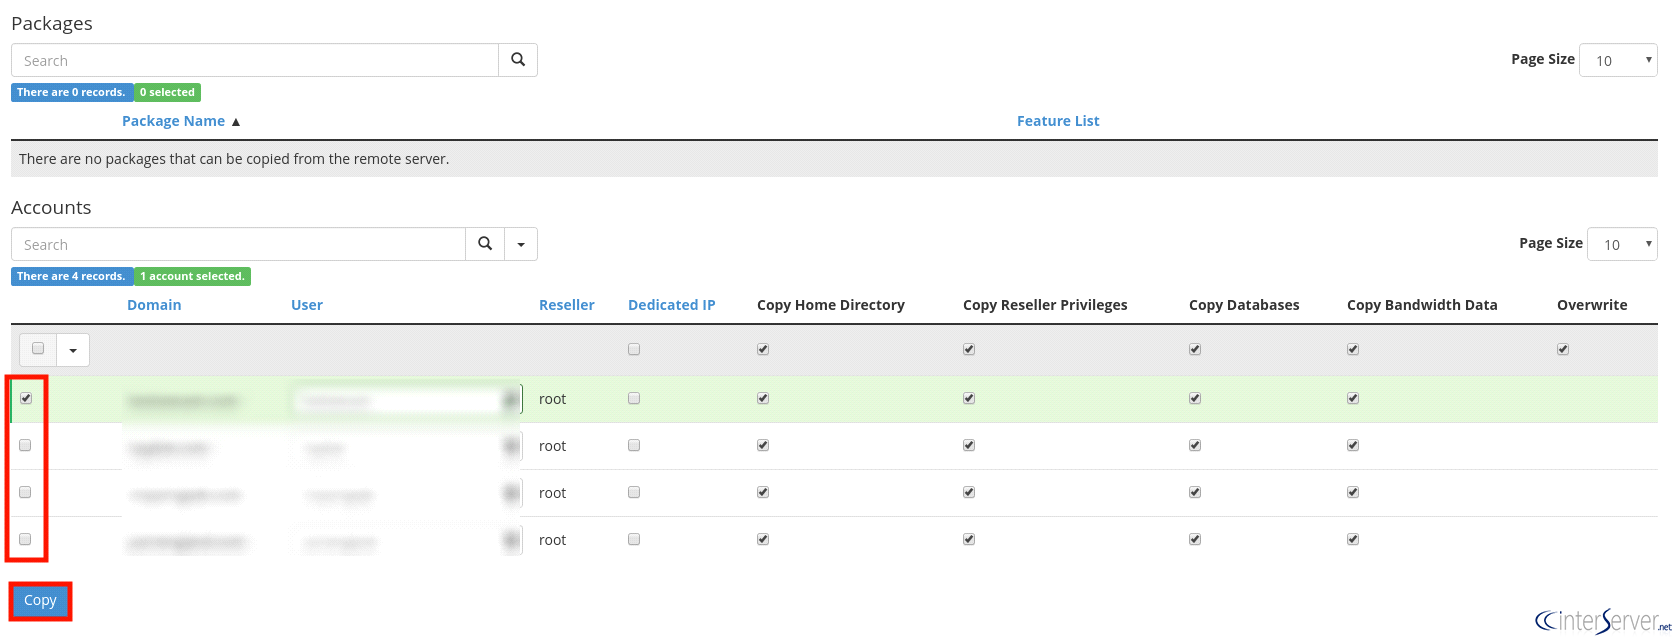Tick the select-all accounts checkbox
The width and height of the screenshot is (1672, 637).
tap(38, 349)
